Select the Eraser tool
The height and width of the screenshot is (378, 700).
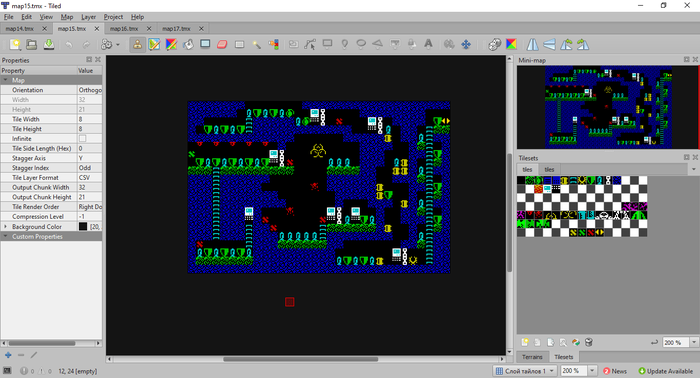tap(222, 44)
